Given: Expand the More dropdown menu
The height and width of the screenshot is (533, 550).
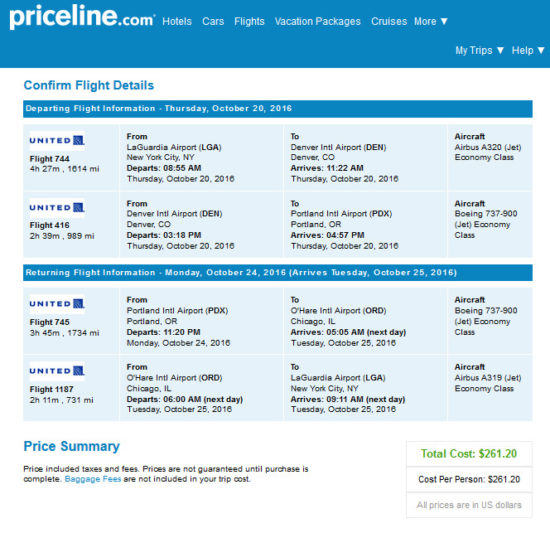Looking at the screenshot, I should point(431,21).
